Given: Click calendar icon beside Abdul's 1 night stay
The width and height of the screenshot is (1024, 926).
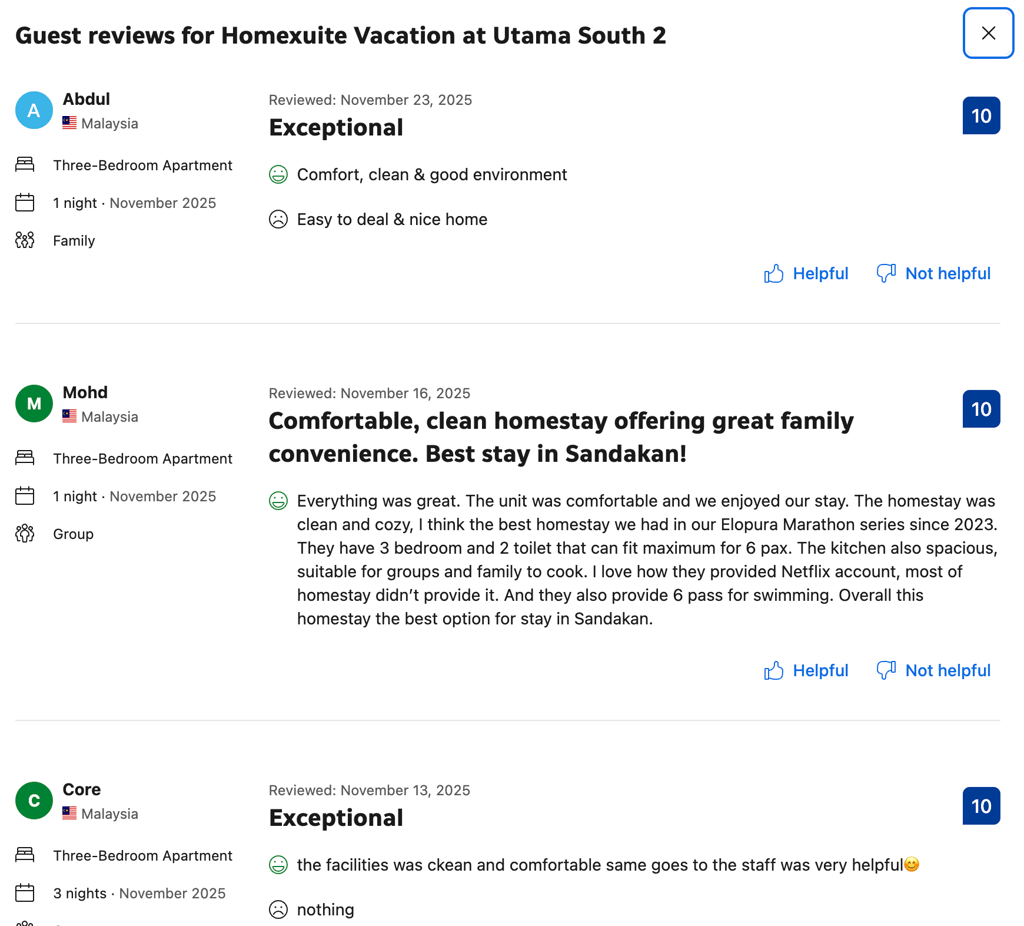Looking at the screenshot, I should pos(25,203).
